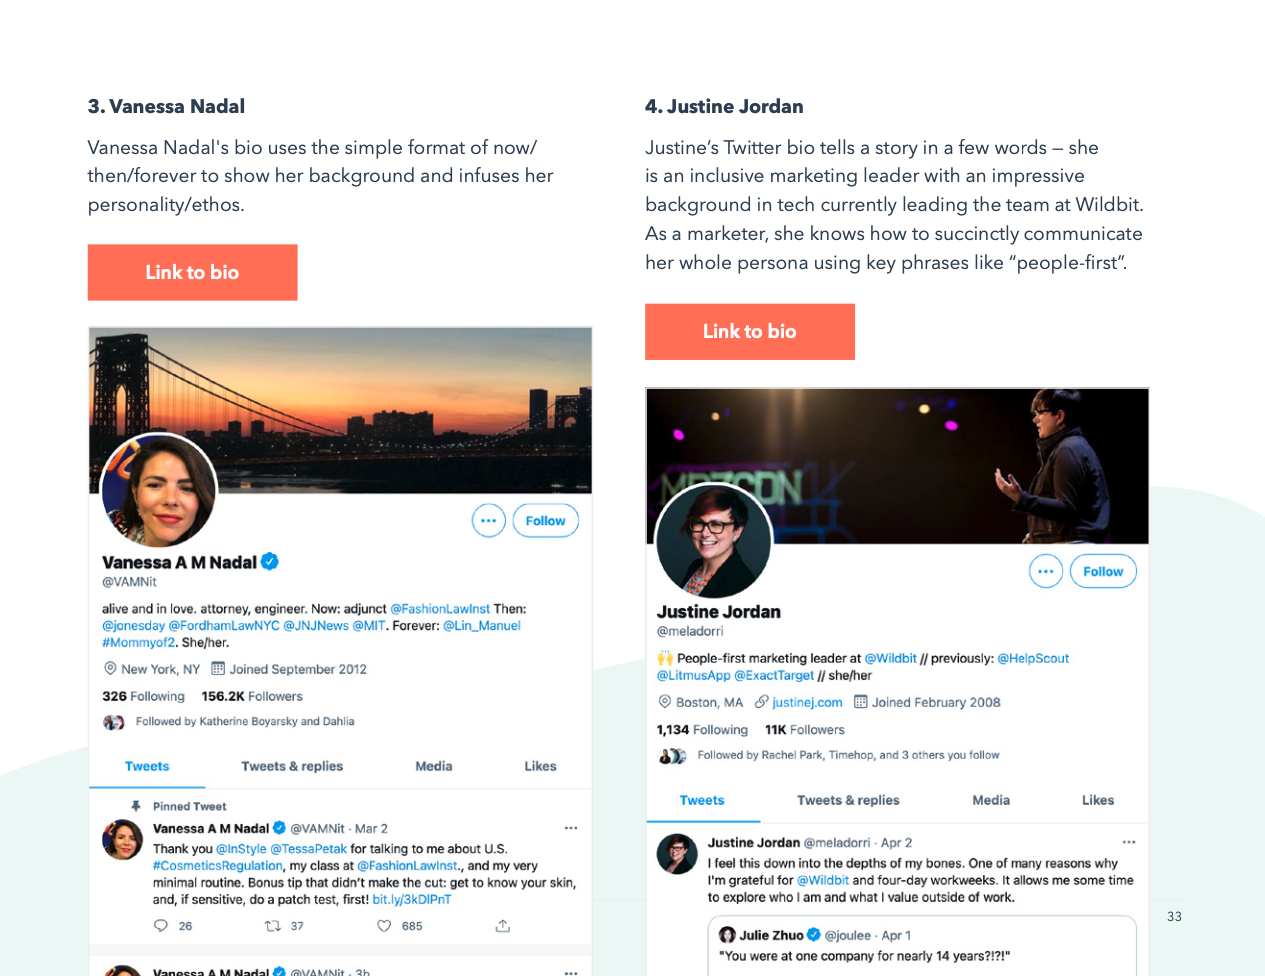Image resolution: width=1265 pixels, height=976 pixels.
Task: Click the share icon on Vanessa's pinned tweet
Action: point(500,925)
